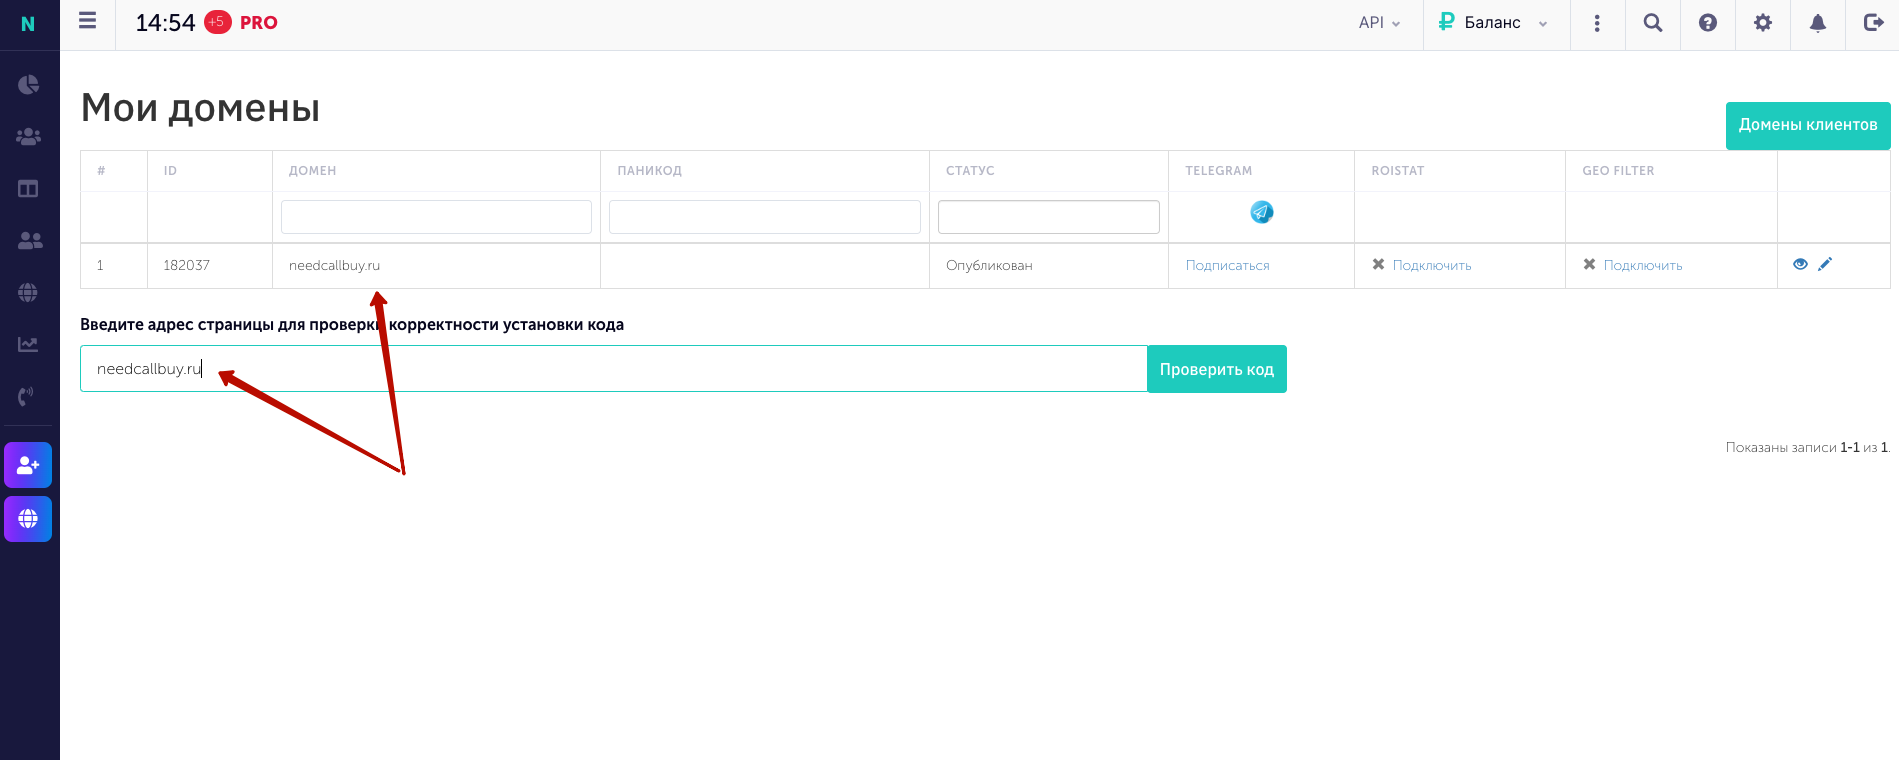Viewport: 1899px width, 760px height.
Task: Click Подключить link under Roistat column
Action: coord(1432,266)
